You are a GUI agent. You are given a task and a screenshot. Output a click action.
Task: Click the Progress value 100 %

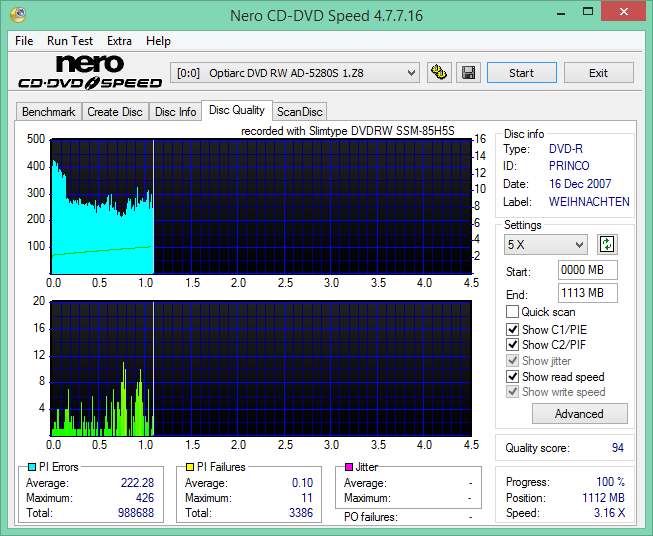(x=611, y=482)
